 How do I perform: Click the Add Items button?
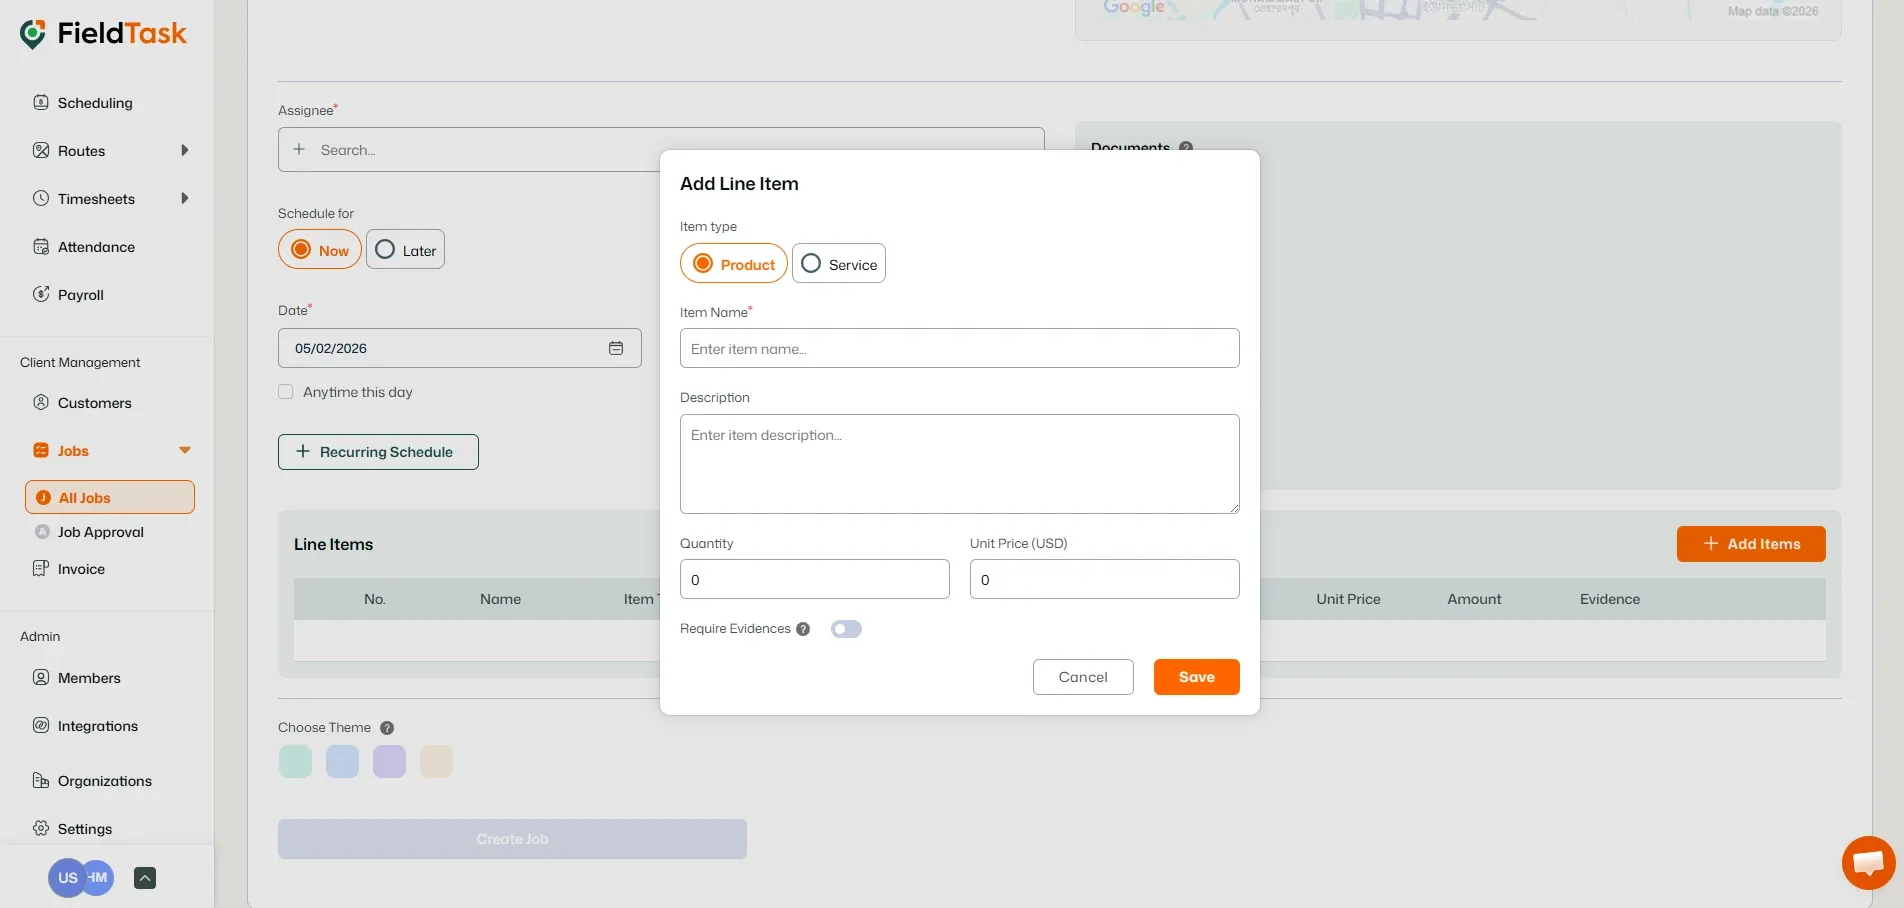click(1750, 543)
